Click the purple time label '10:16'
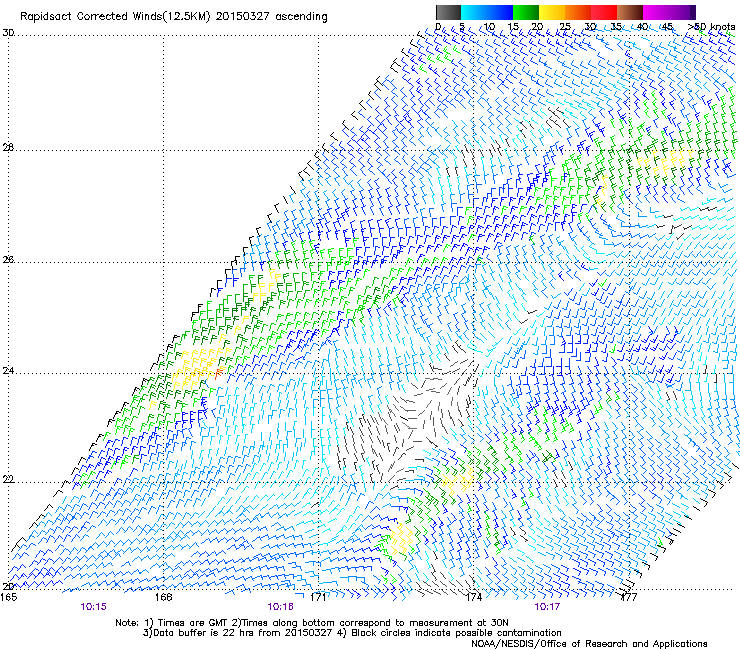This screenshot has width=740, height=650. coord(280,607)
